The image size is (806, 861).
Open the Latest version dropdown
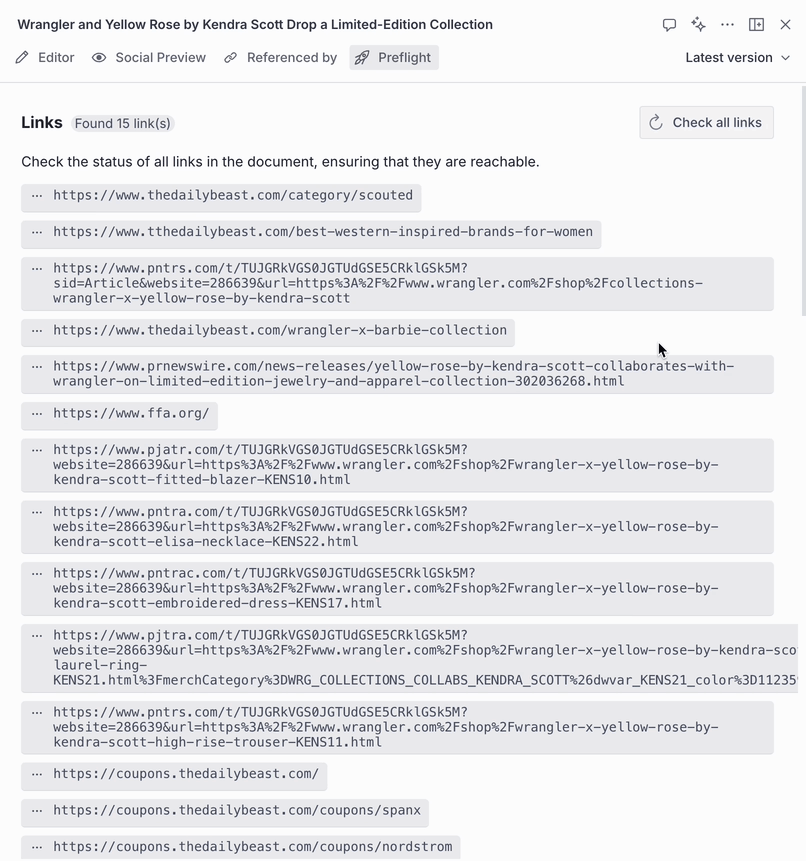737,58
